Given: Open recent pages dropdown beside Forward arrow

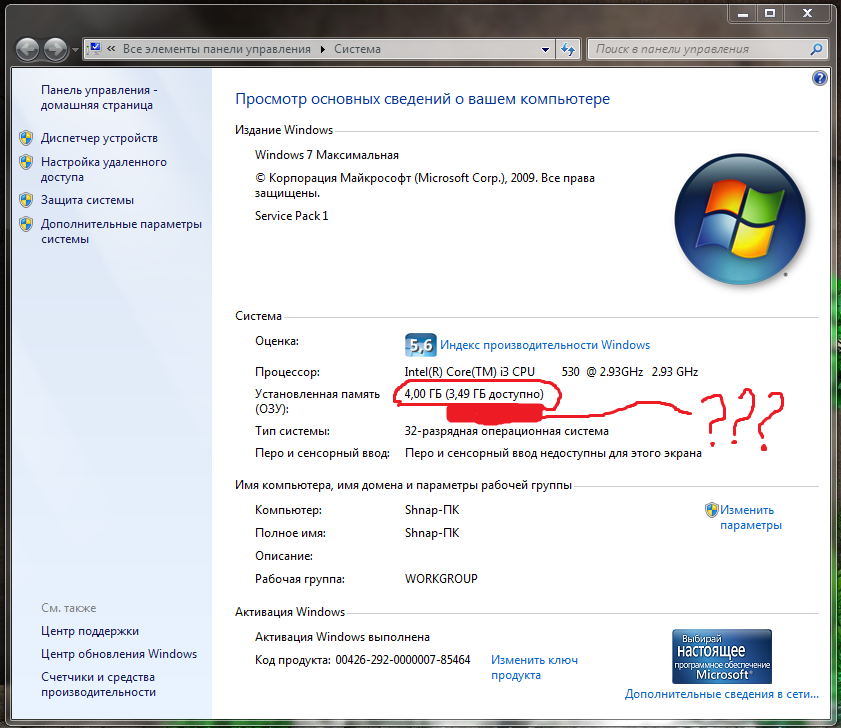Looking at the screenshot, I should coord(75,50).
